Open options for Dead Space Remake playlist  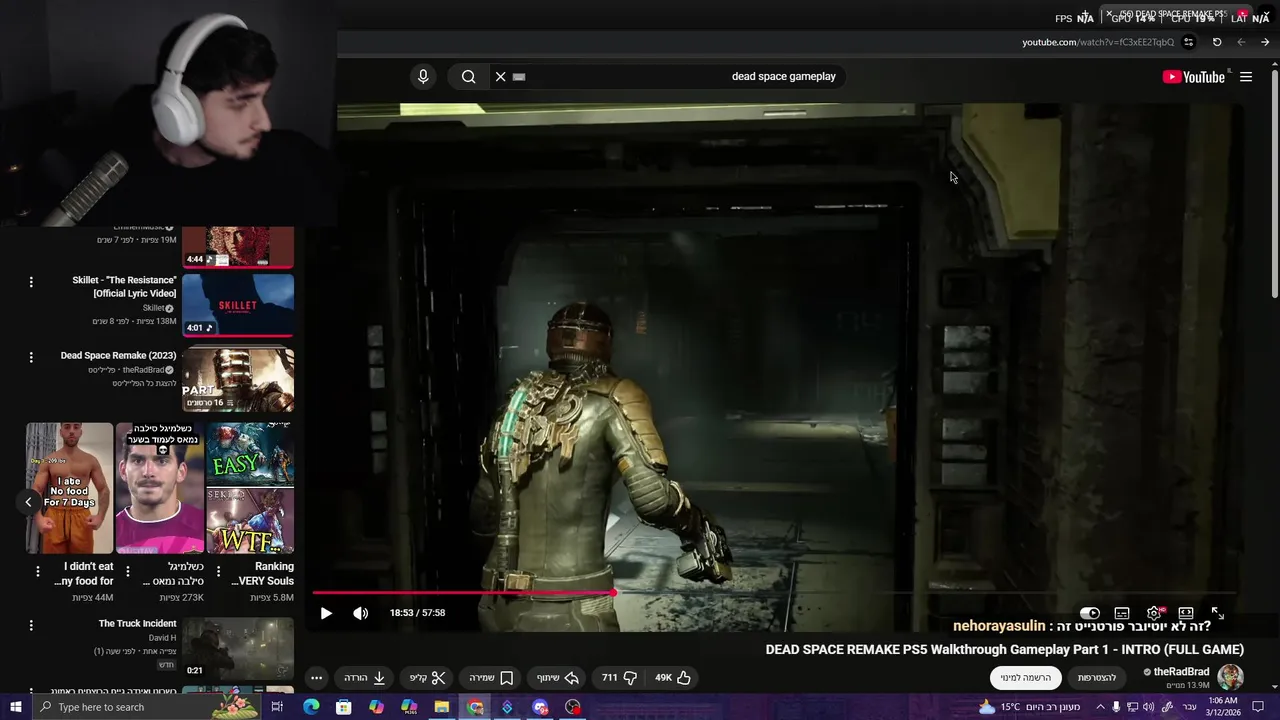(31, 357)
